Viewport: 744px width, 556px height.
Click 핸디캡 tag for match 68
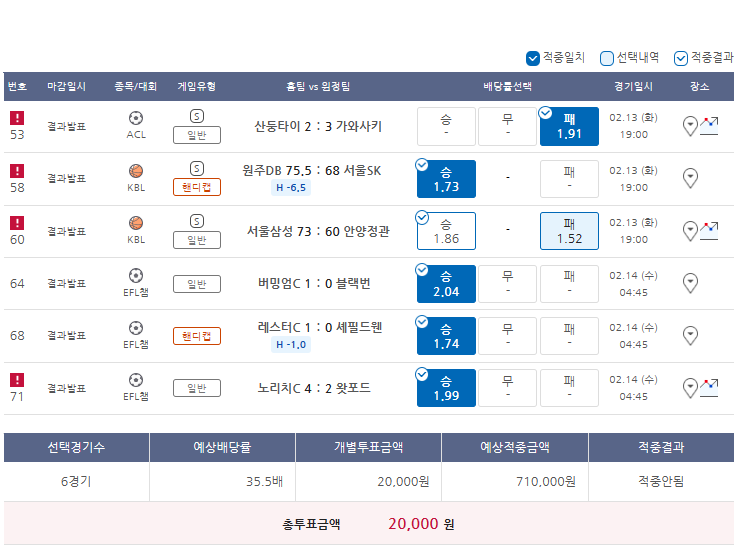pyautogui.click(x=196, y=336)
